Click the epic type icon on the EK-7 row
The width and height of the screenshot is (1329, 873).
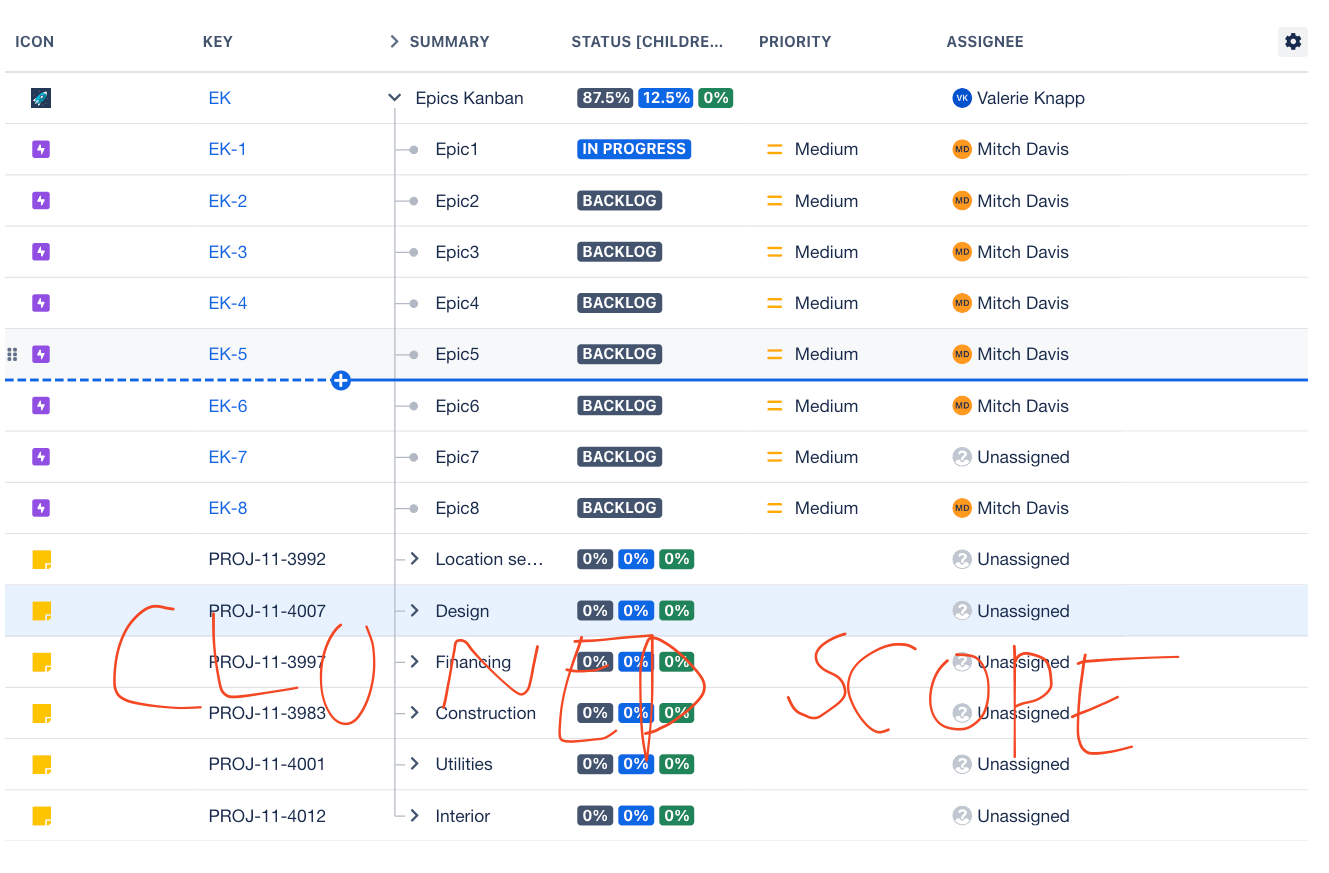click(x=41, y=456)
